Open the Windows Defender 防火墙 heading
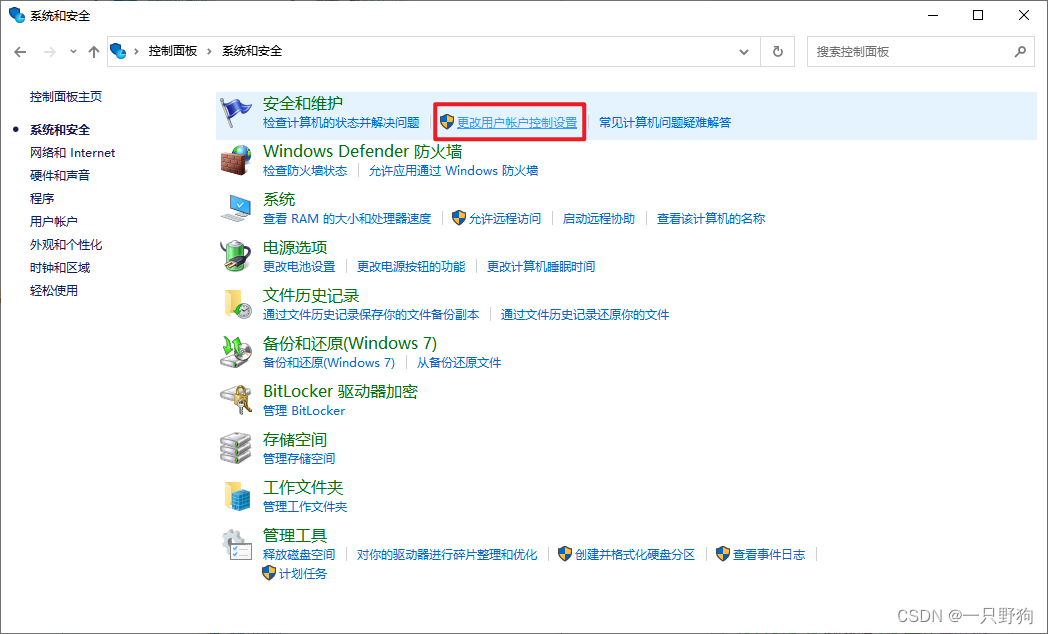 [362, 152]
